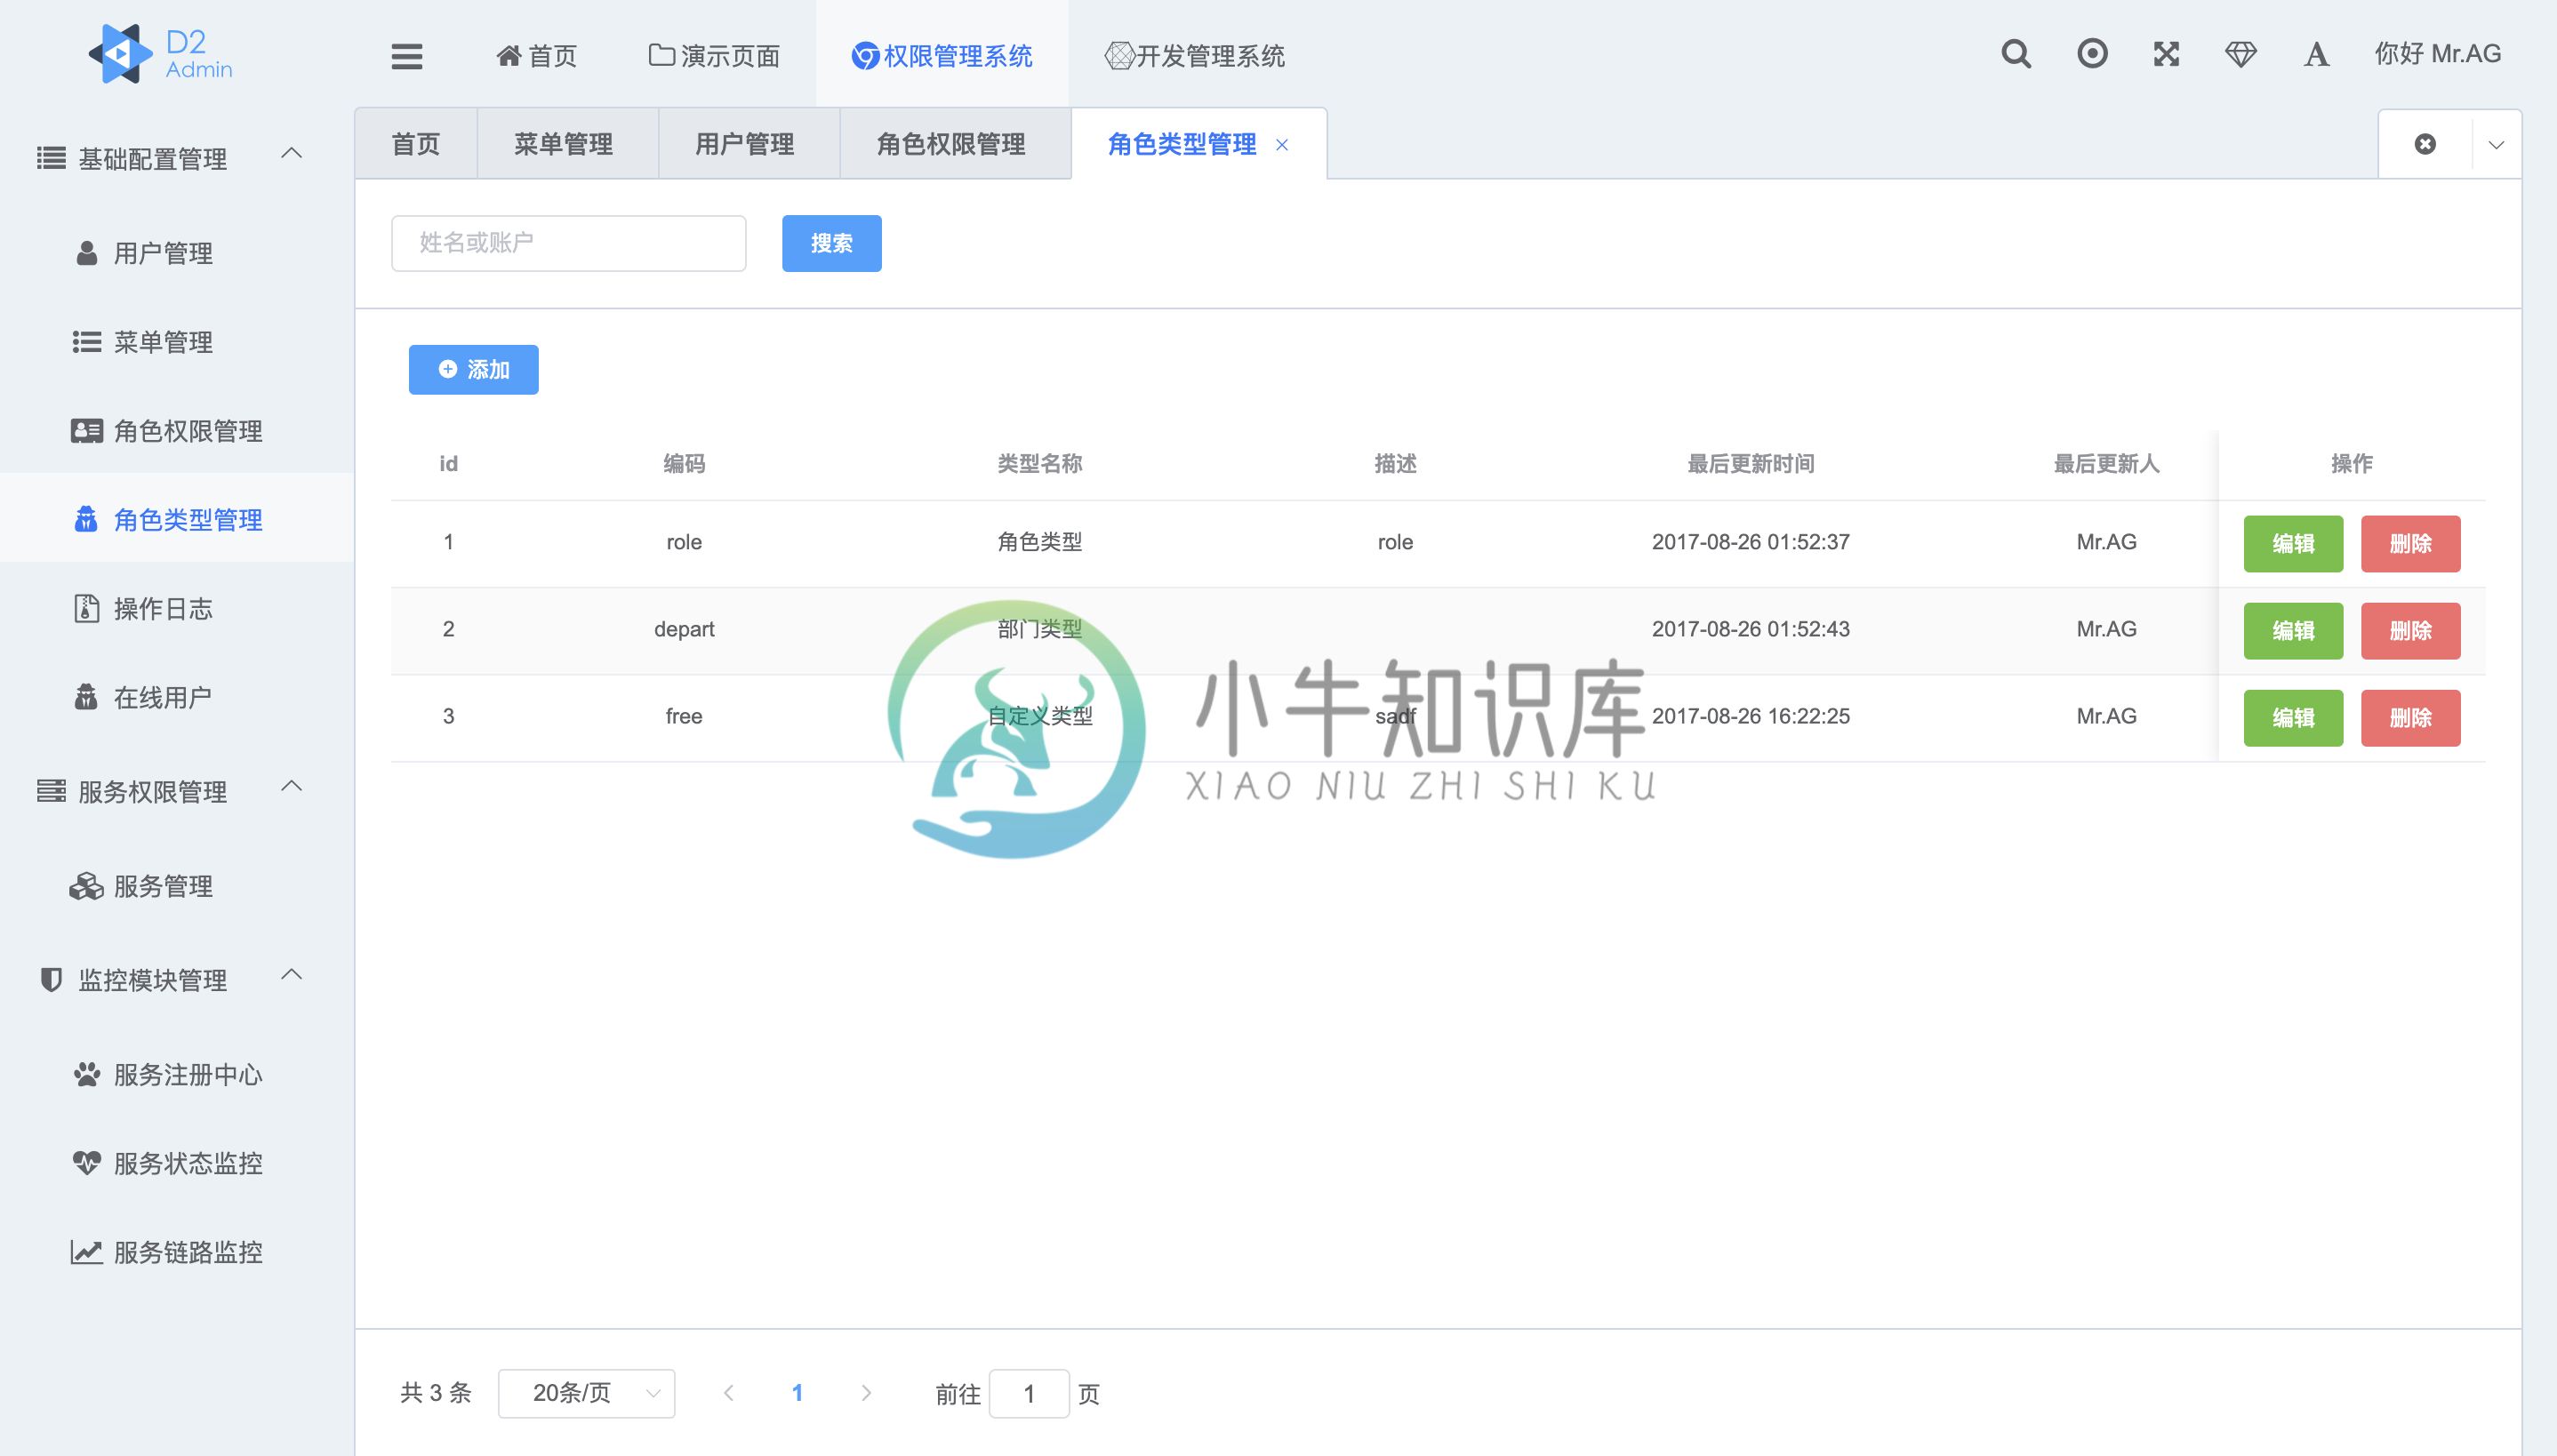Screen dimensions: 2557x1456
Task: Click the circular target icon in header
Action: (2092, 54)
